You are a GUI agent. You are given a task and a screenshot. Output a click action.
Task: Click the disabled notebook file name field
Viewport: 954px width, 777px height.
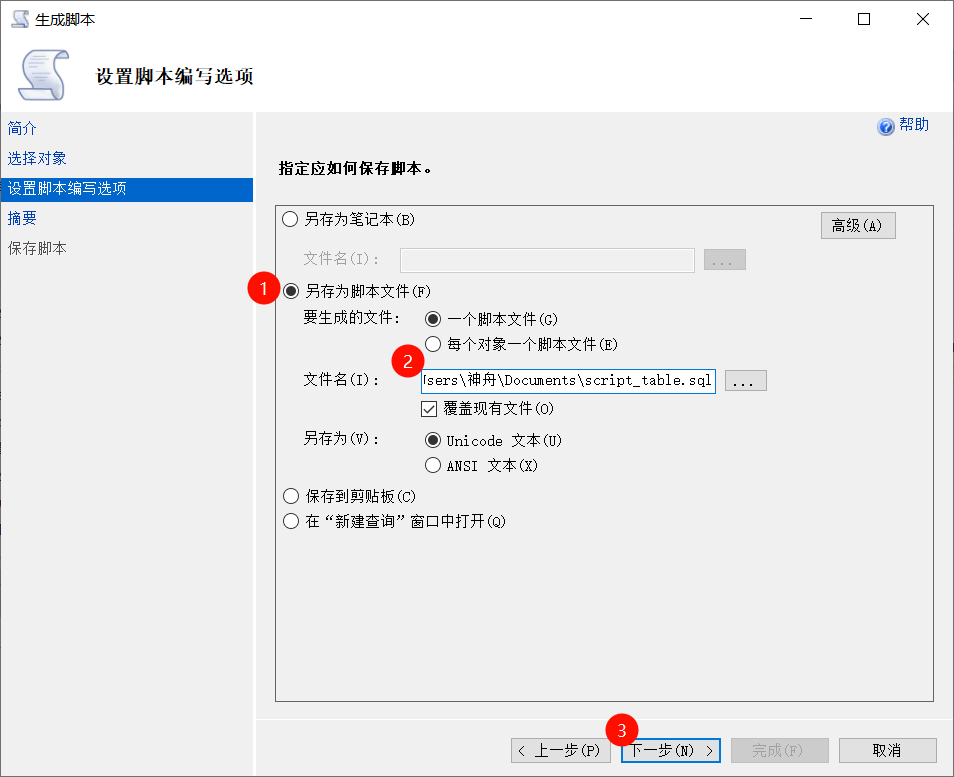point(547,260)
